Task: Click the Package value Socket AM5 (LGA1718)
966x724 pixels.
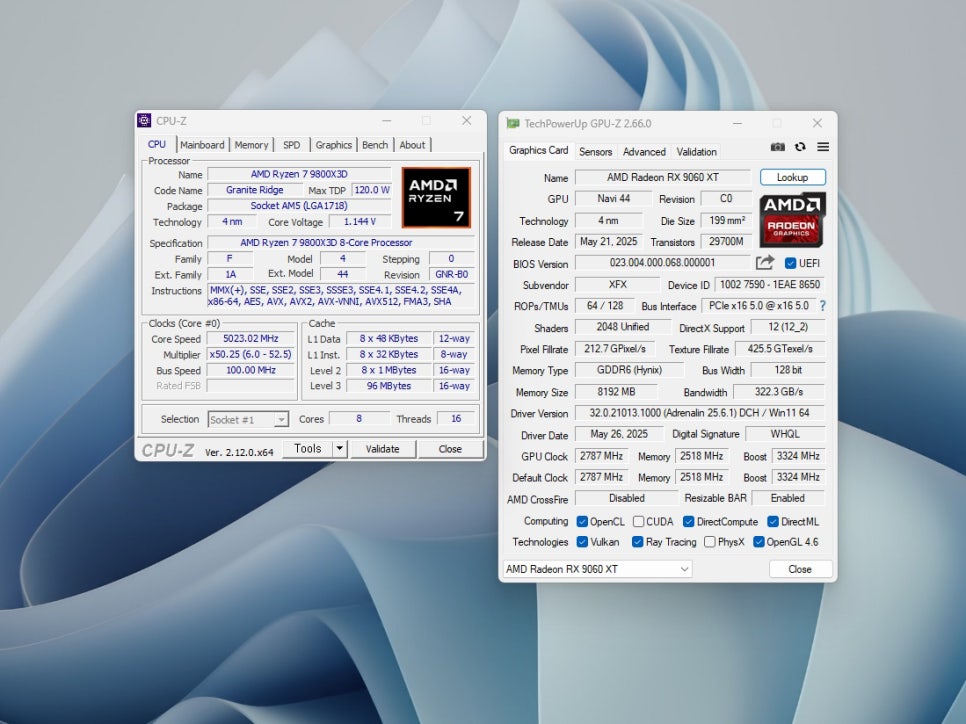Action: pyautogui.click(x=299, y=206)
